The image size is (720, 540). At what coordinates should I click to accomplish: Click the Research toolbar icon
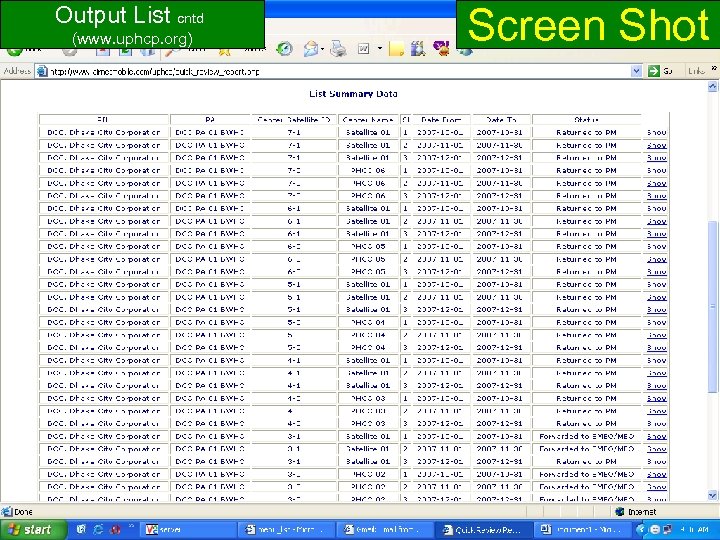(418, 49)
